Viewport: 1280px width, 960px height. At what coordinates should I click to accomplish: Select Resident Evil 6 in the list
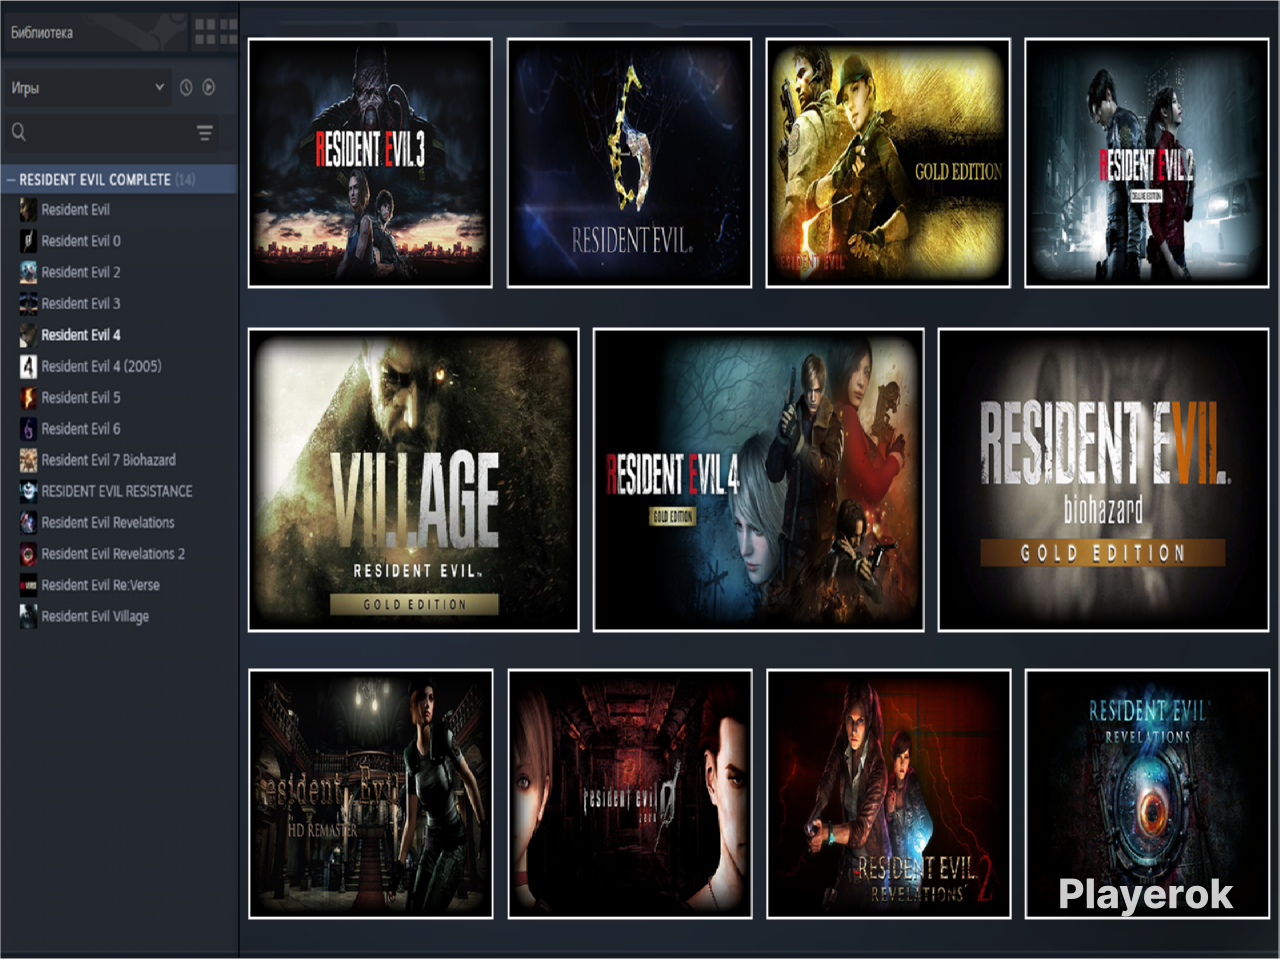[70, 428]
